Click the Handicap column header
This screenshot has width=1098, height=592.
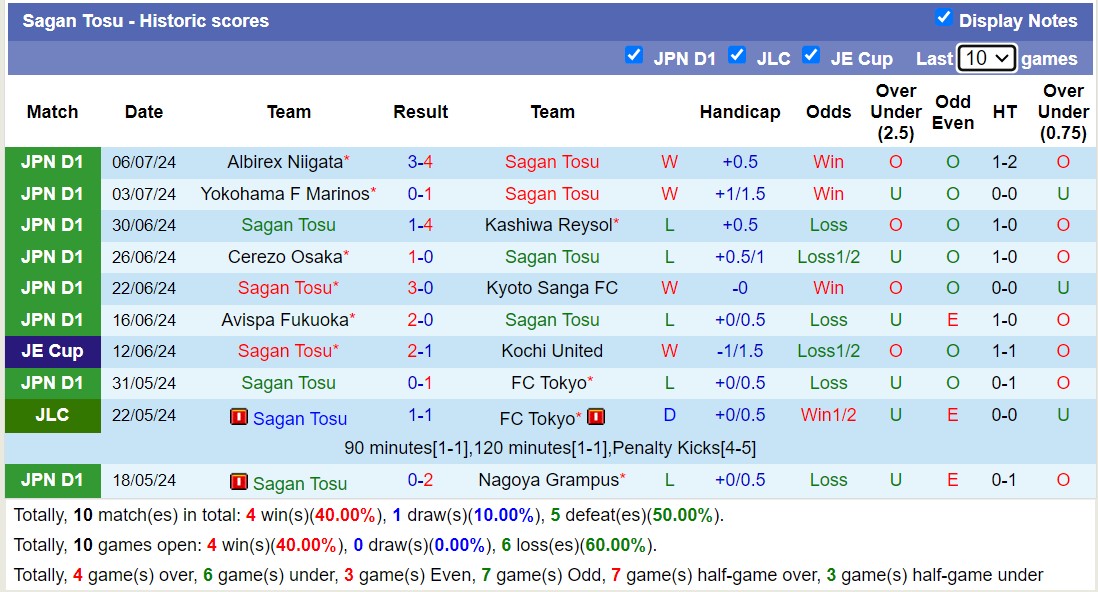click(x=740, y=112)
